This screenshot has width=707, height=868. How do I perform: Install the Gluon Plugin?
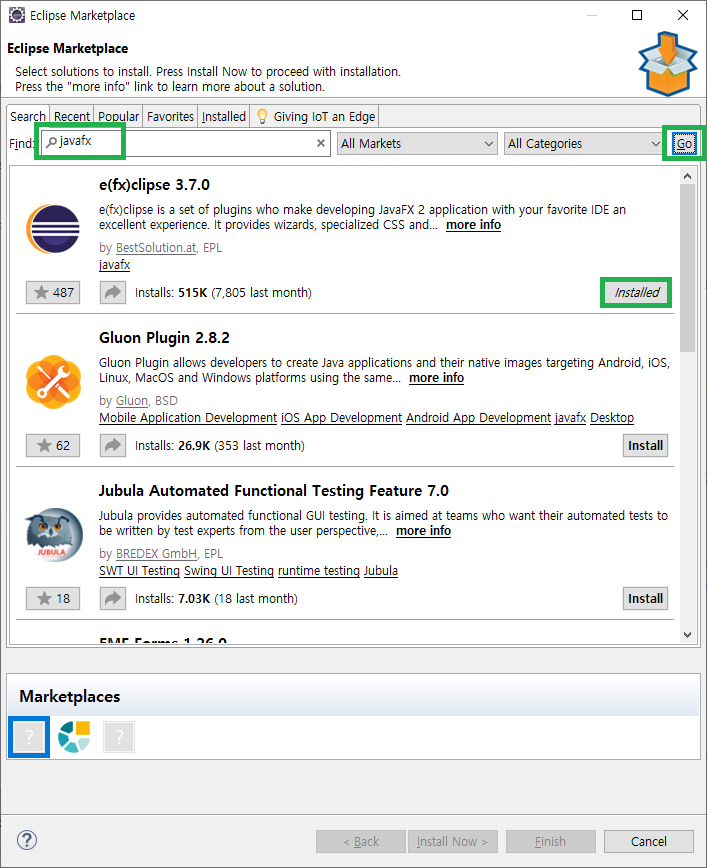point(645,446)
